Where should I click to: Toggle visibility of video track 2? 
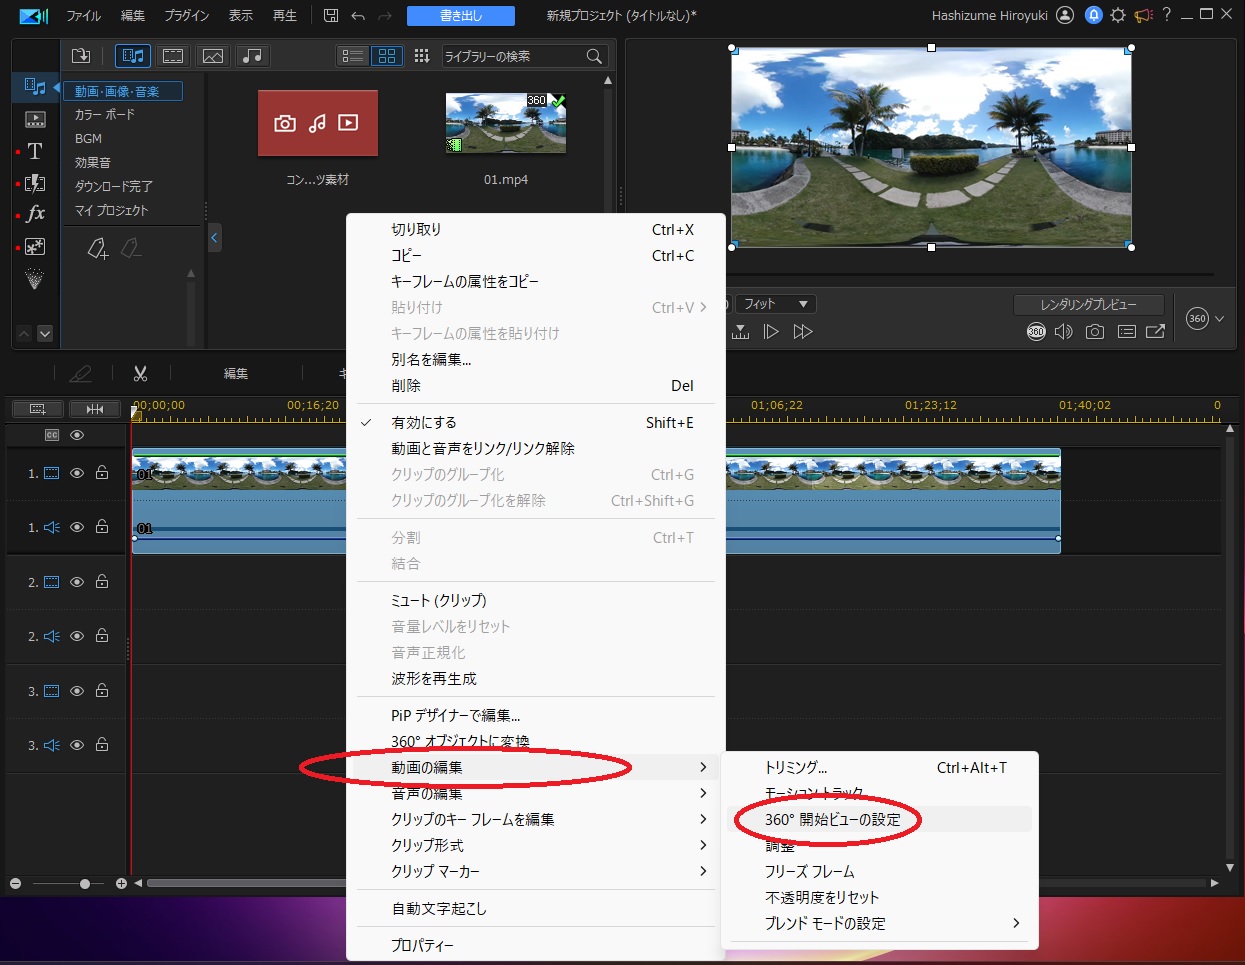pyautogui.click(x=77, y=582)
